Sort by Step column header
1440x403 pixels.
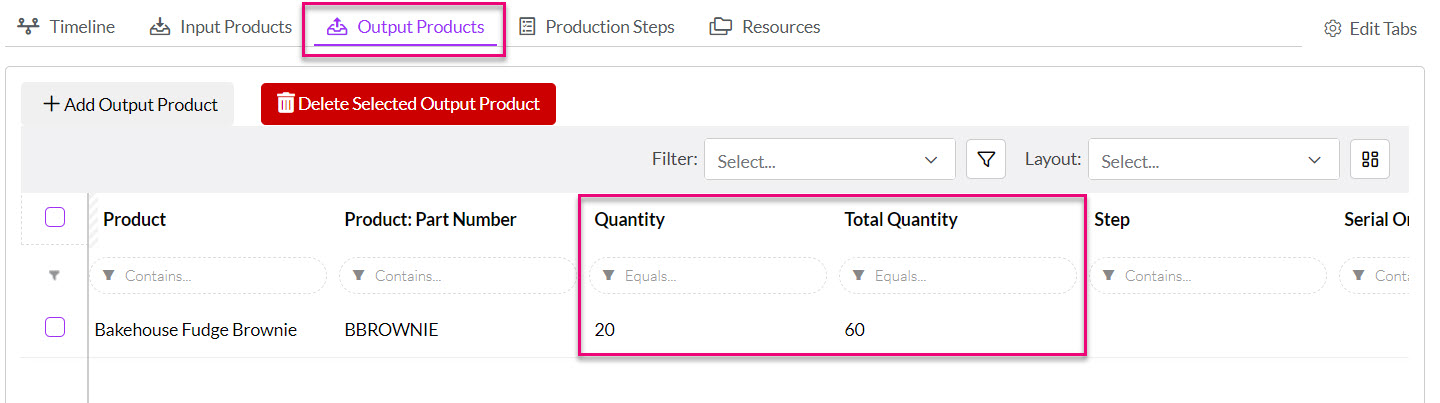click(1112, 220)
